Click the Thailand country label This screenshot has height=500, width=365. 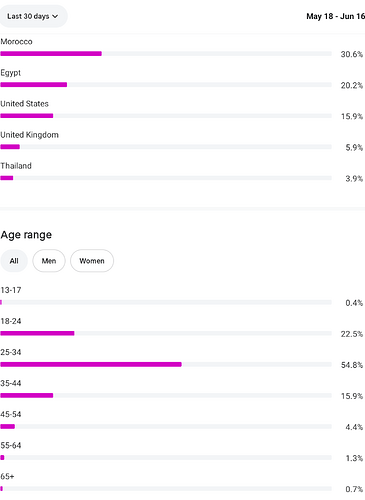16,166
